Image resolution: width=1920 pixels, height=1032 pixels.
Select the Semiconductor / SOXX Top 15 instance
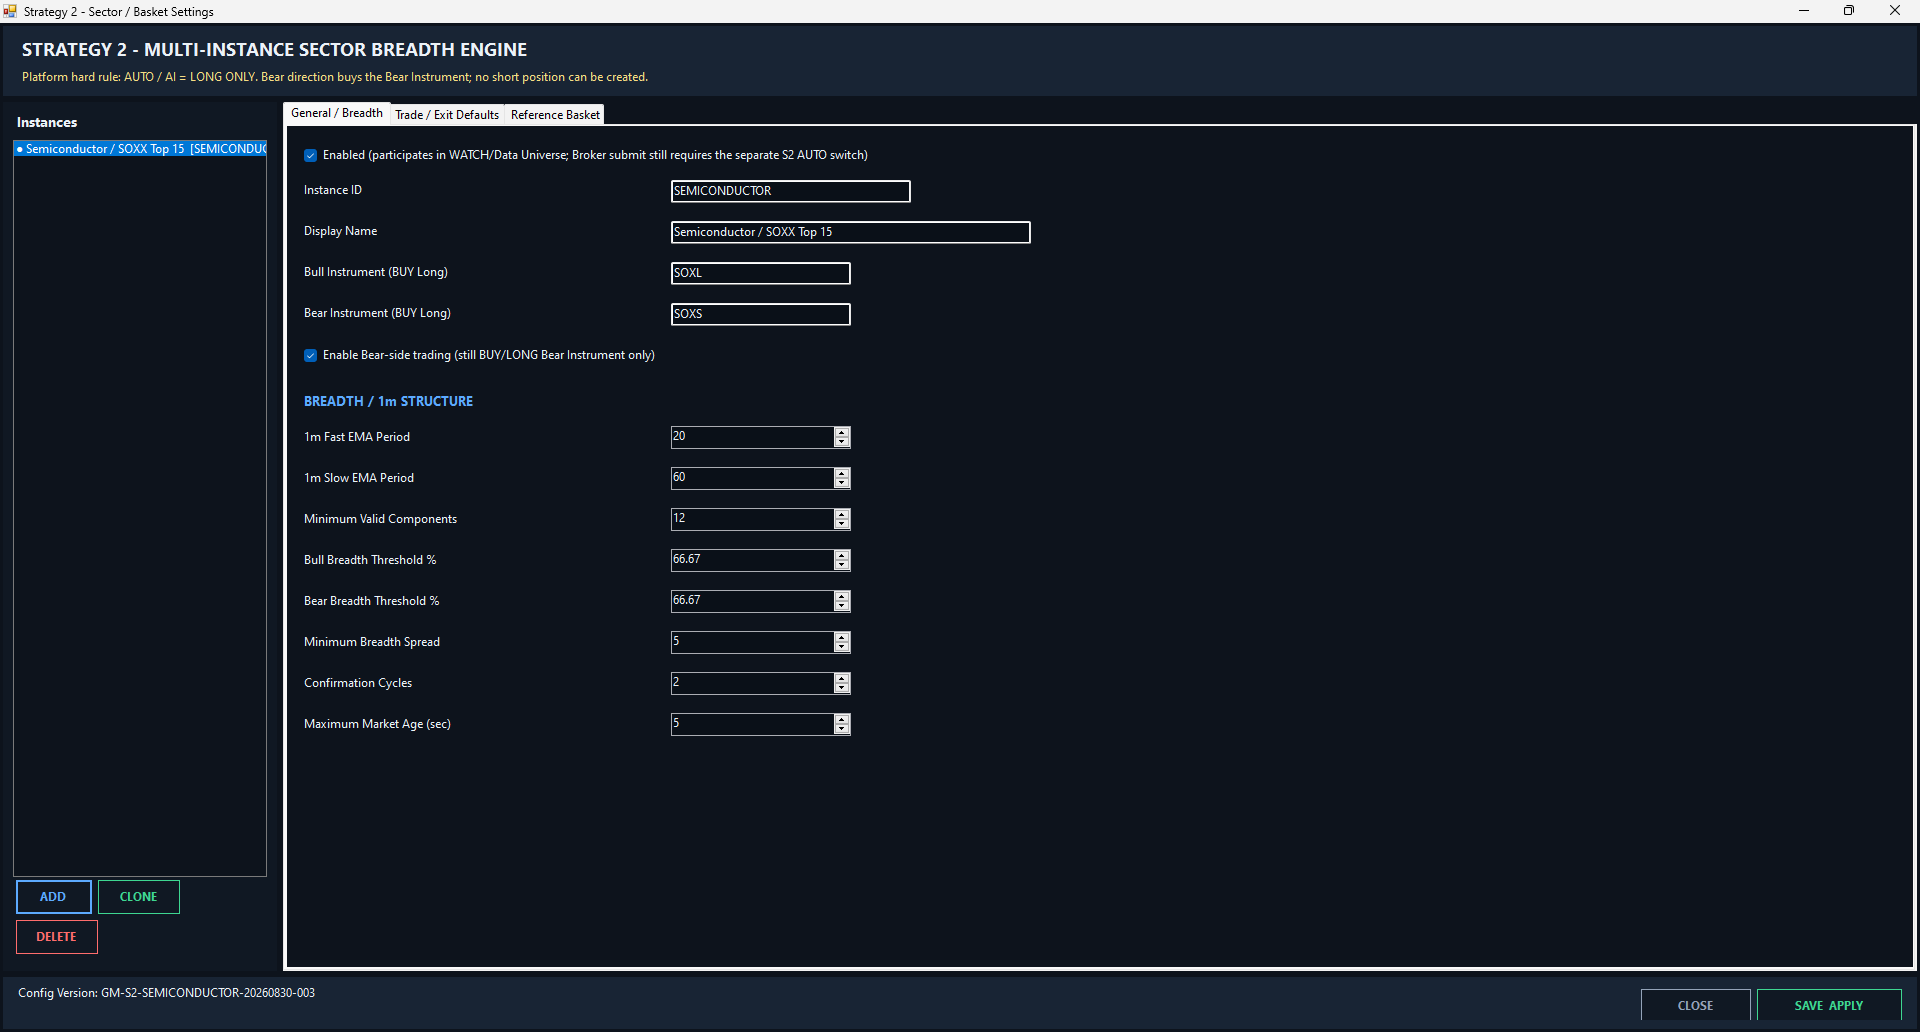click(x=140, y=149)
